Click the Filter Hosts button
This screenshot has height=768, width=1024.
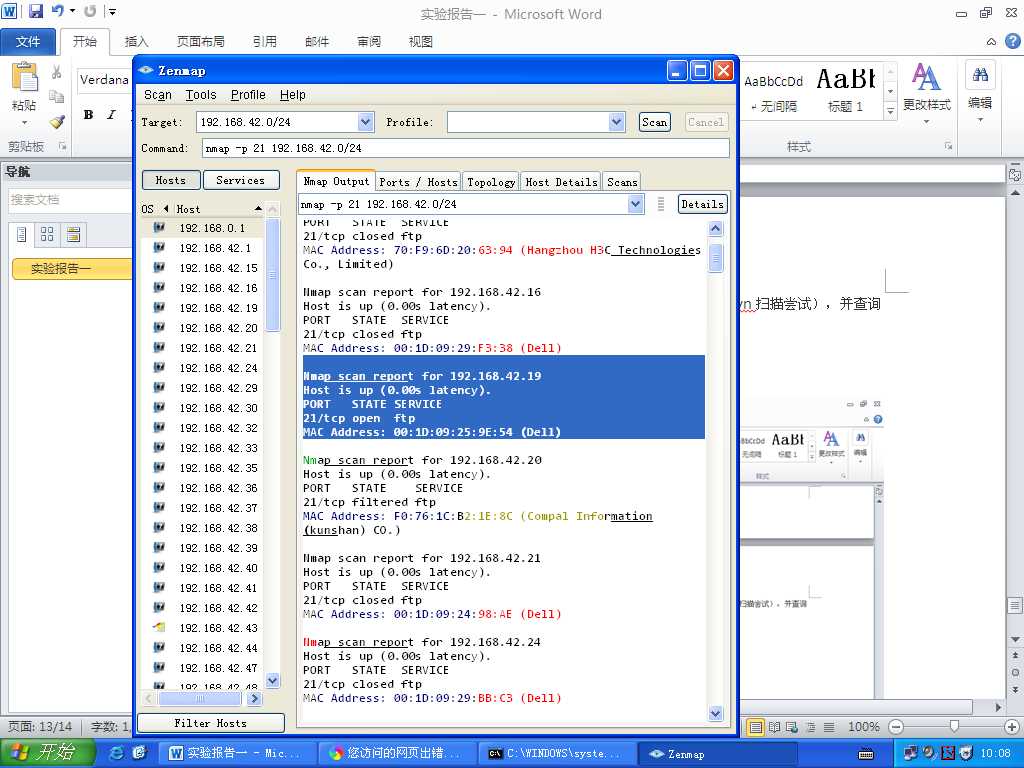point(210,723)
